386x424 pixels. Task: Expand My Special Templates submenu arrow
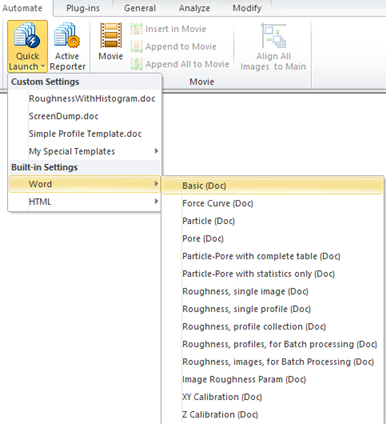pyautogui.click(x=156, y=151)
